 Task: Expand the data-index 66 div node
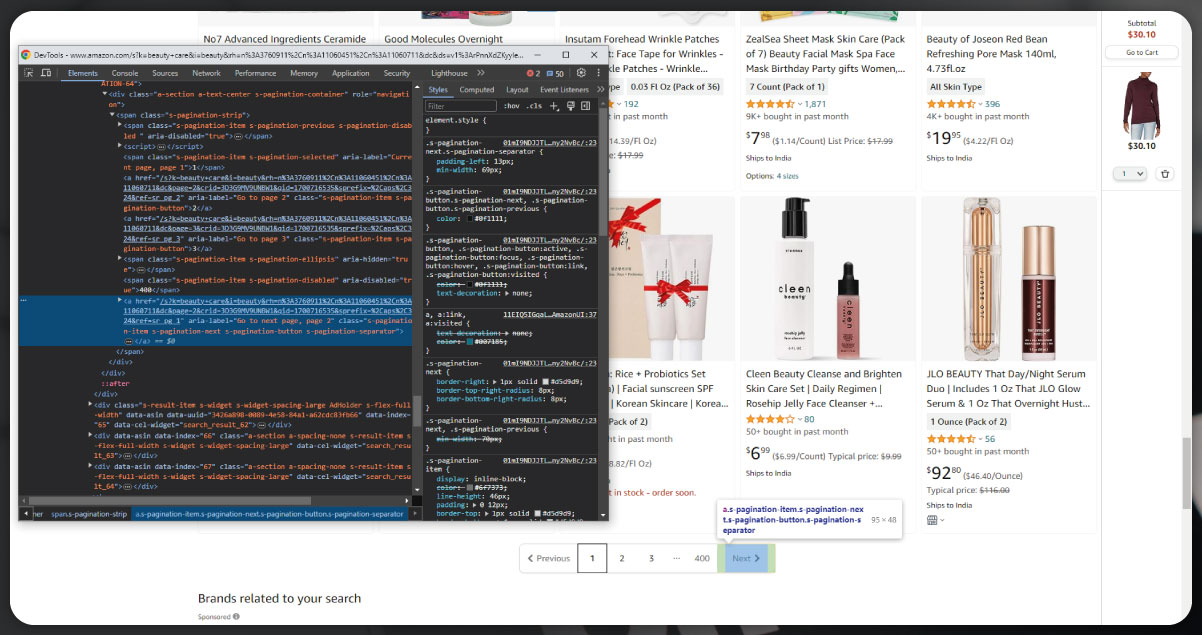click(x=91, y=435)
